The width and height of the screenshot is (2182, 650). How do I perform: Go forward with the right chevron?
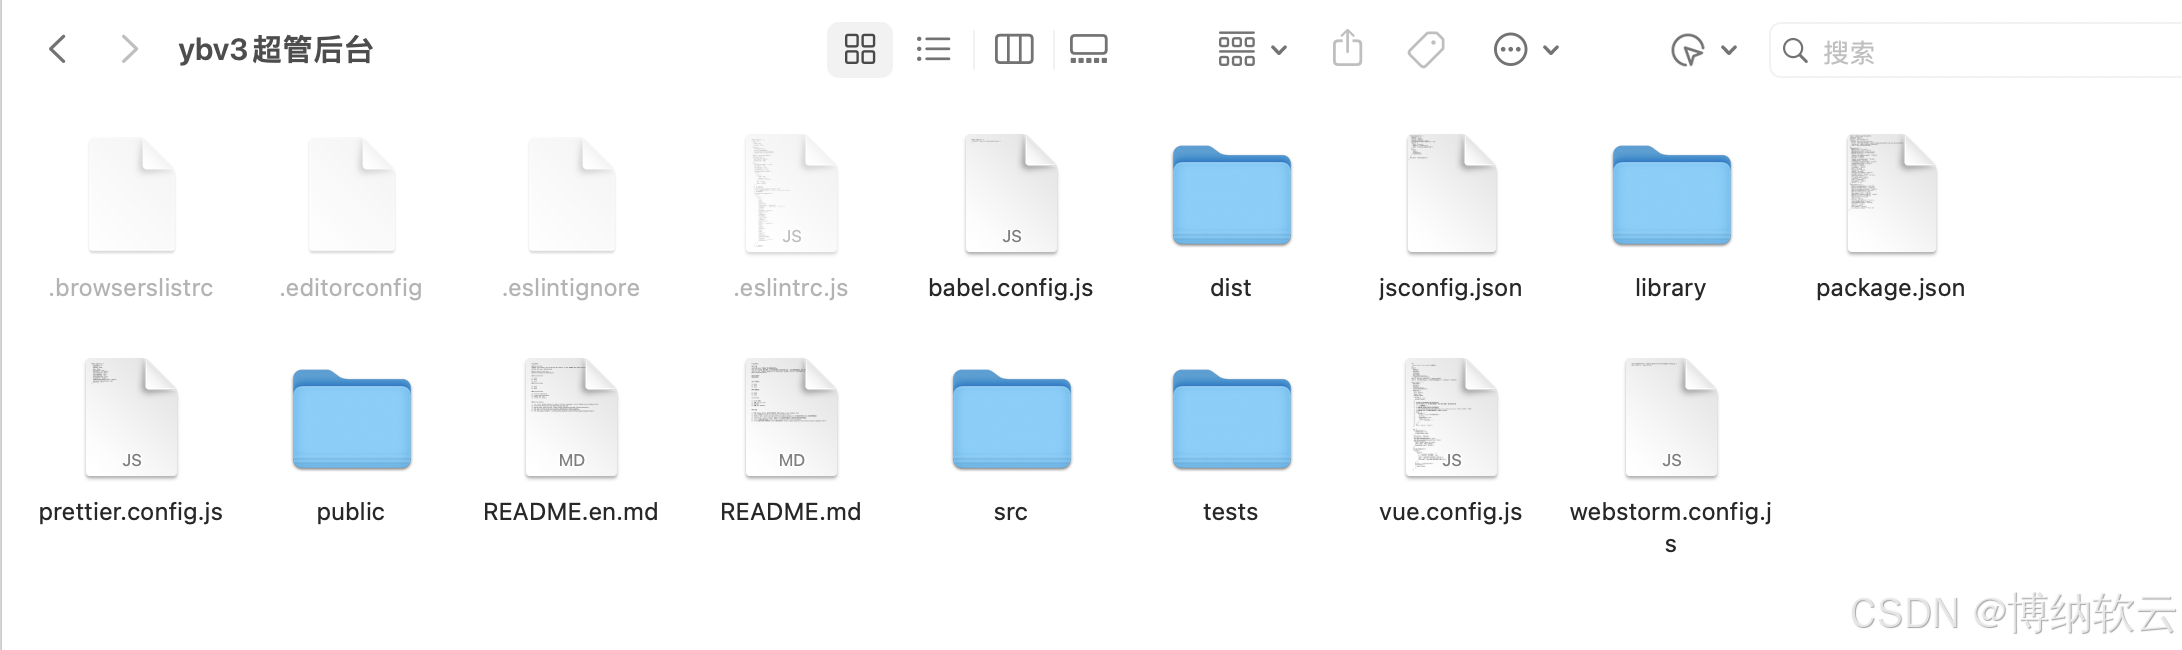(x=128, y=49)
